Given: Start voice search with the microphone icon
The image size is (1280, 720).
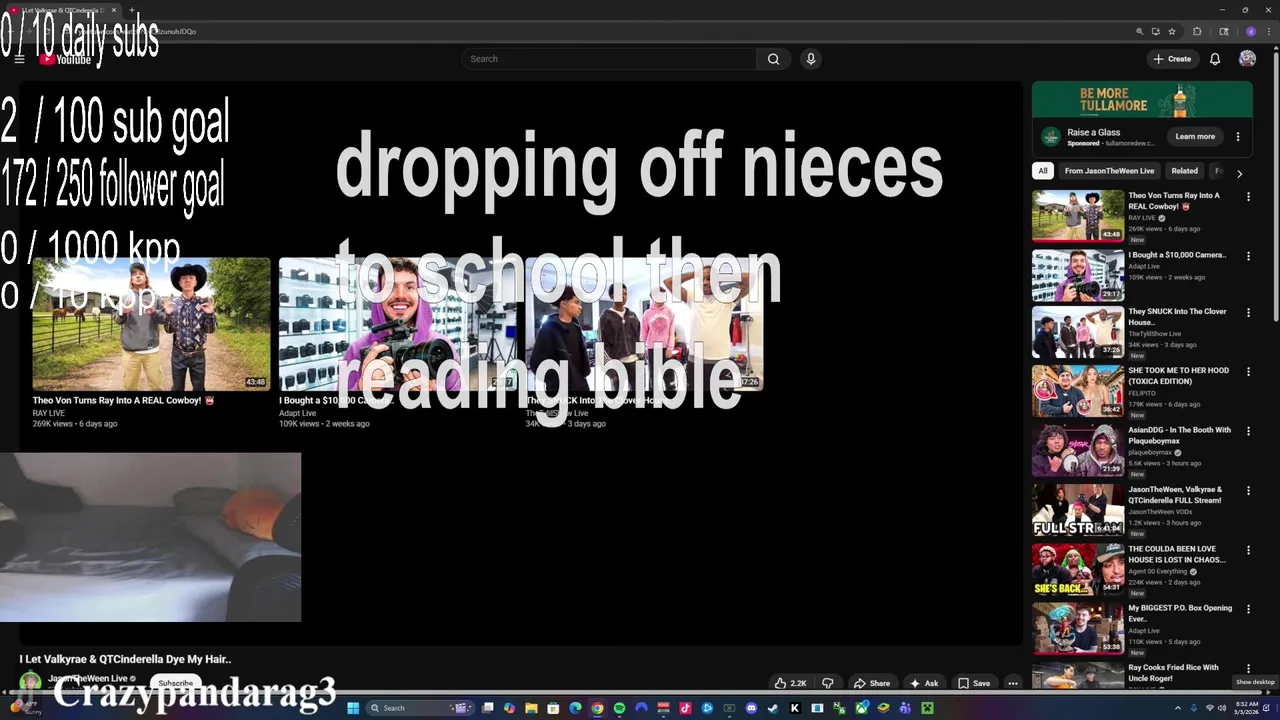Looking at the screenshot, I should click(x=811, y=59).
